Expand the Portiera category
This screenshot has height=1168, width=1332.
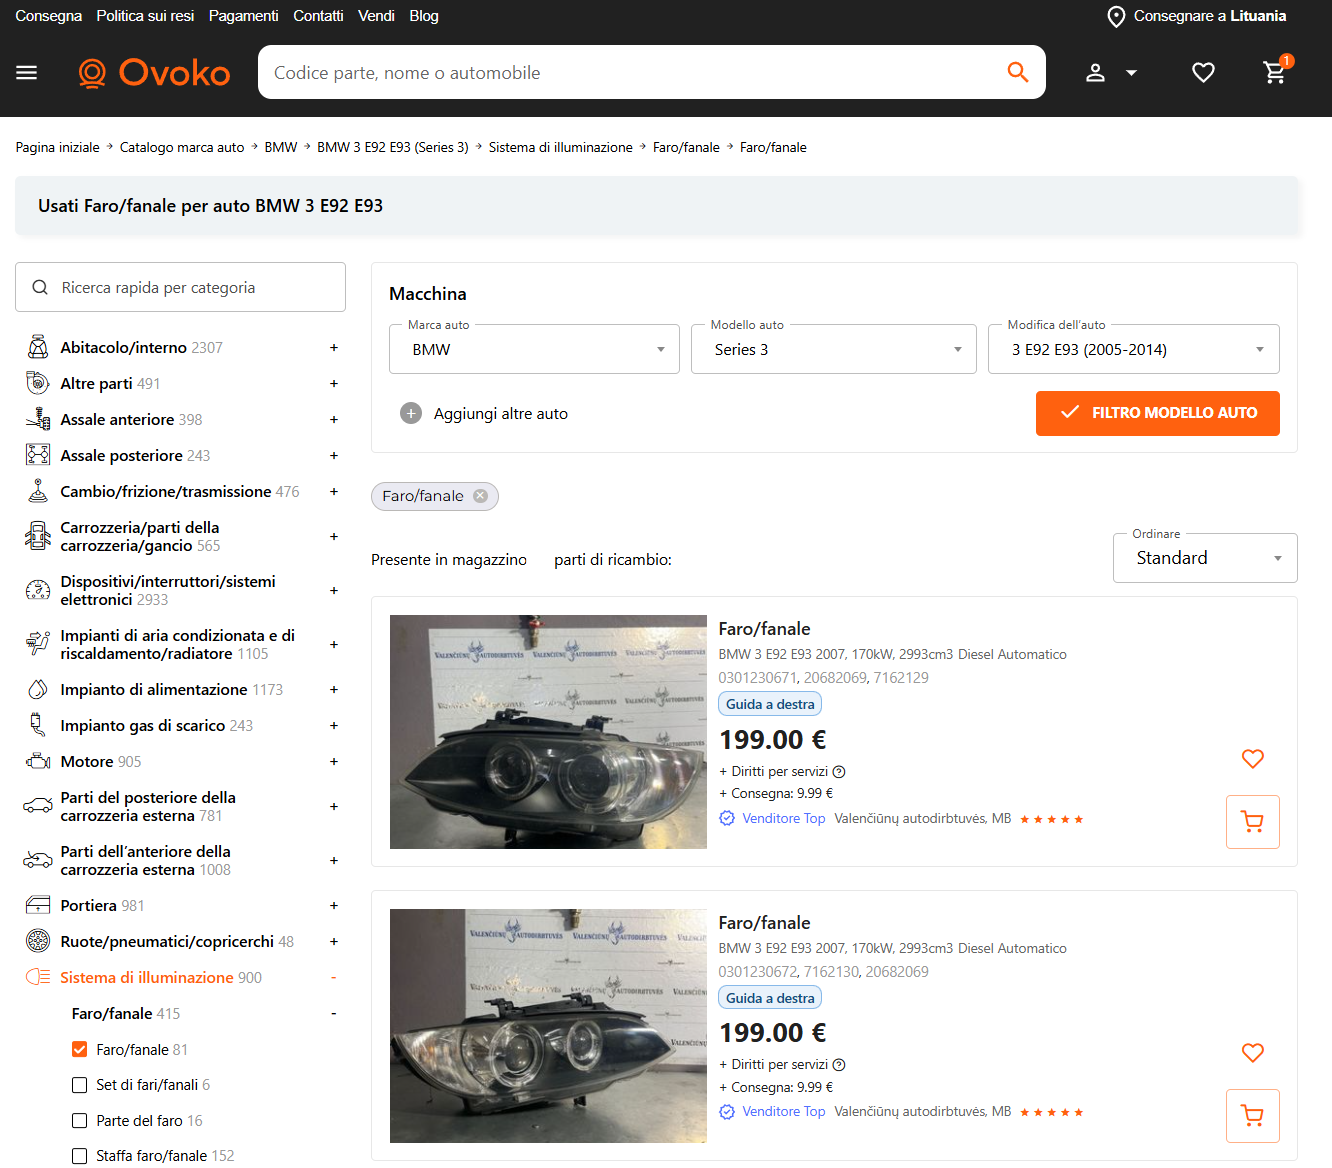coord(334,906)
